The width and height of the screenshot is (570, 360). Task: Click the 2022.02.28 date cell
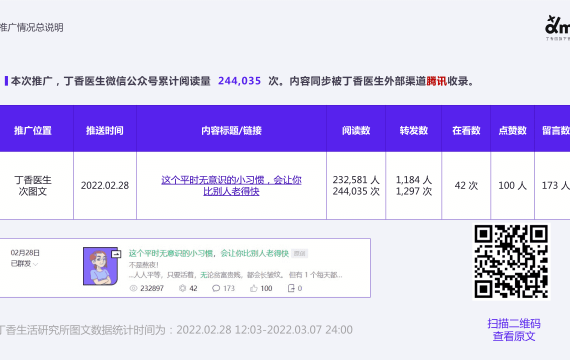pyautogui.click(x=105, y=185)
